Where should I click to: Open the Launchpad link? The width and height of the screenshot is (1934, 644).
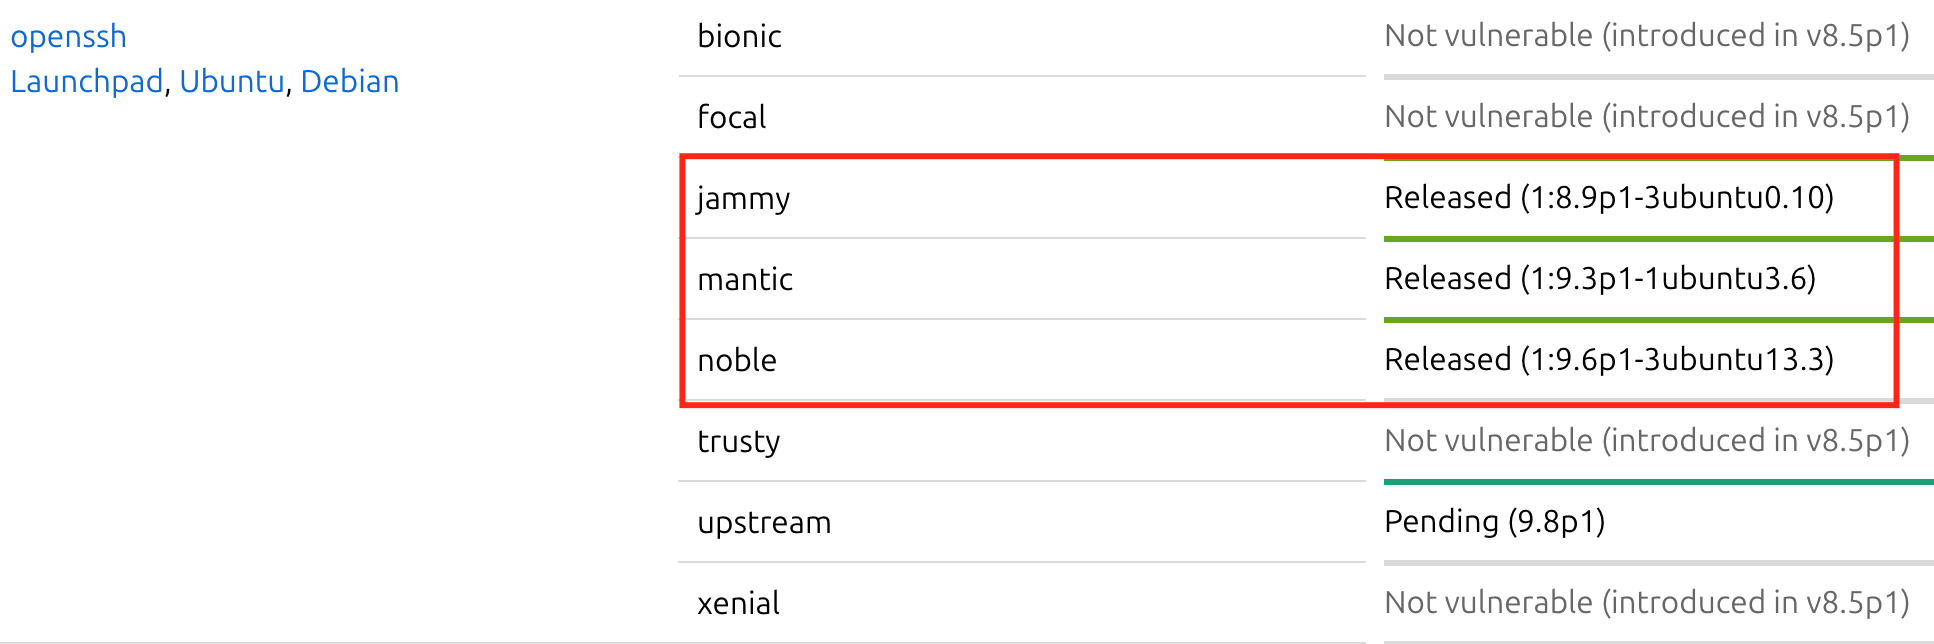point(86,82)
